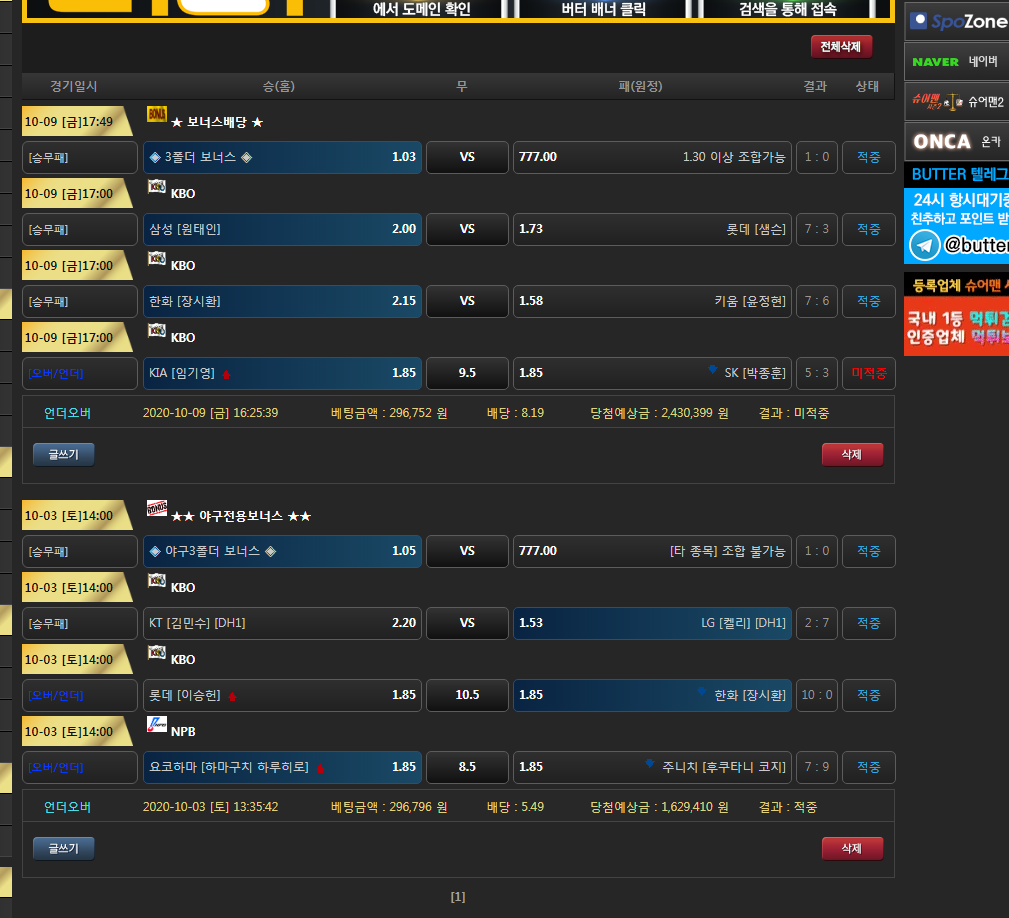Click the blue down arrow beside SK [박종훈]

[x=712, y=370]
